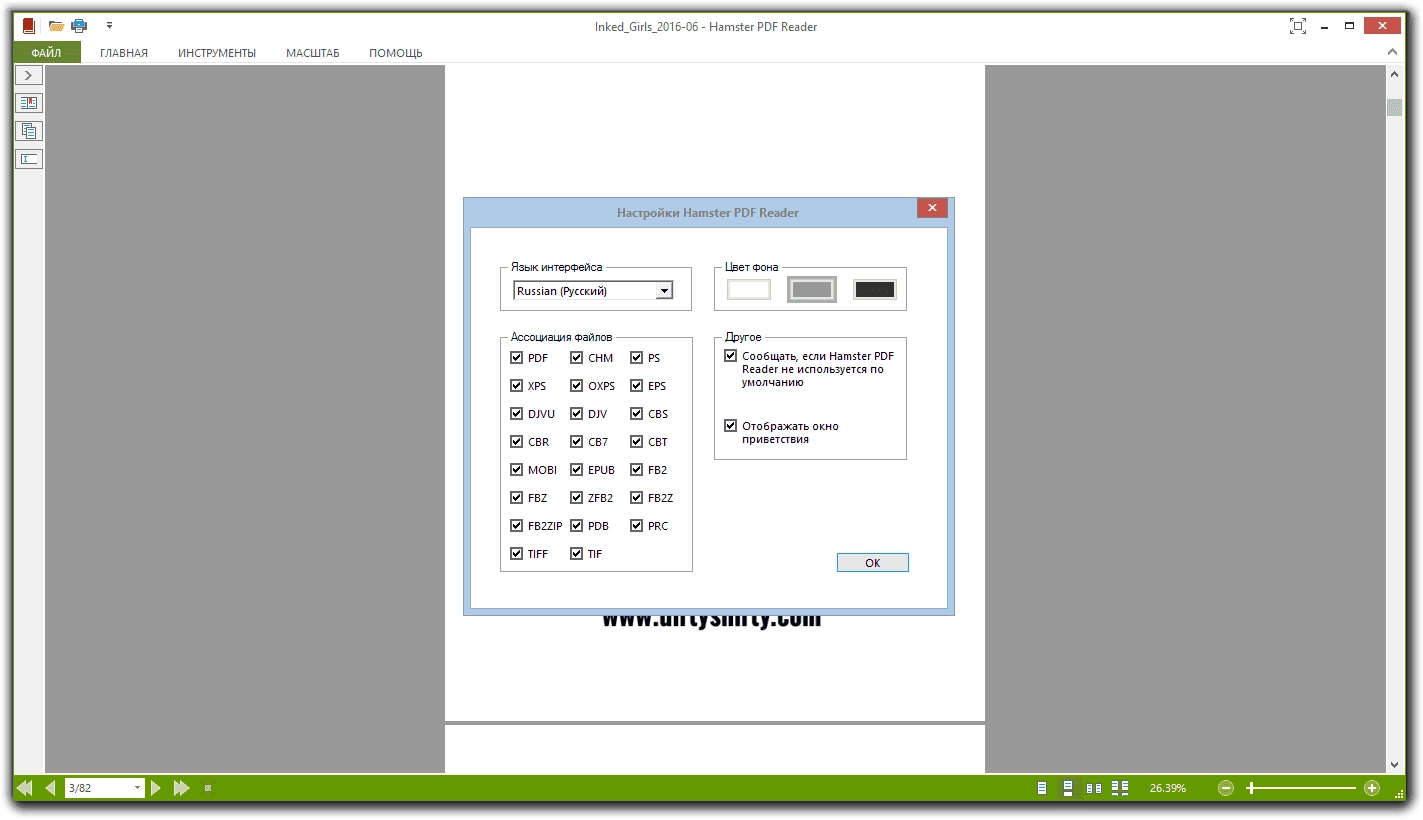Select the white background color swatch

[x=749, y=289]
